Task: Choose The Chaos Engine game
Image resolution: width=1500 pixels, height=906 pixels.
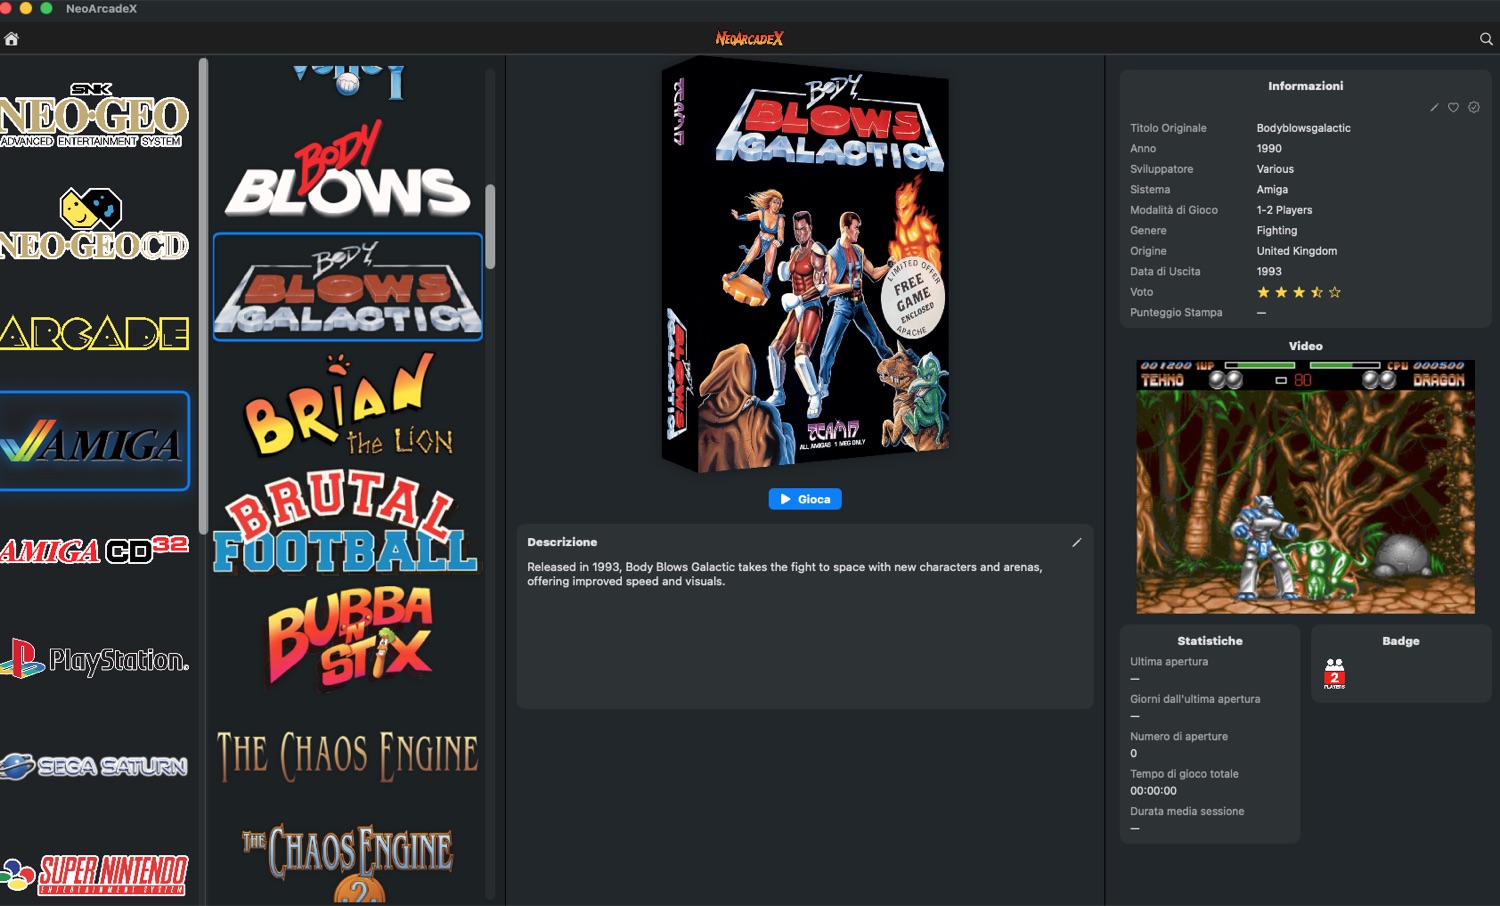Action: coord(348,755)
